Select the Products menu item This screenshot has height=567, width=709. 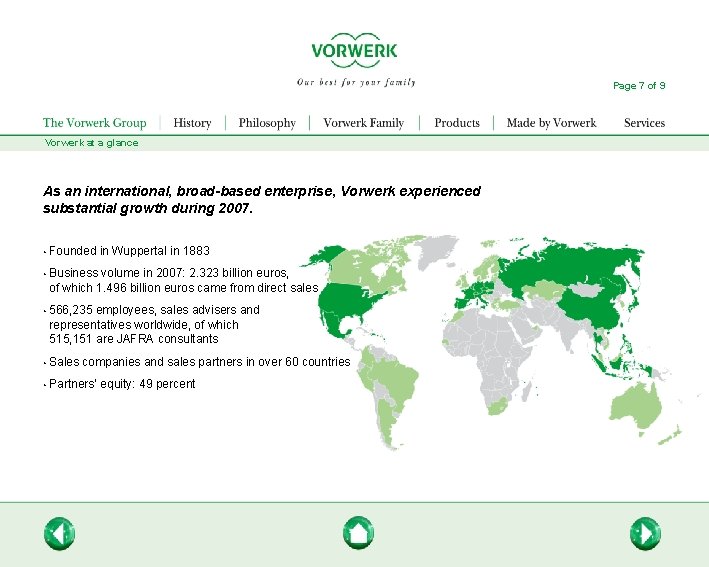pos(457,123)
